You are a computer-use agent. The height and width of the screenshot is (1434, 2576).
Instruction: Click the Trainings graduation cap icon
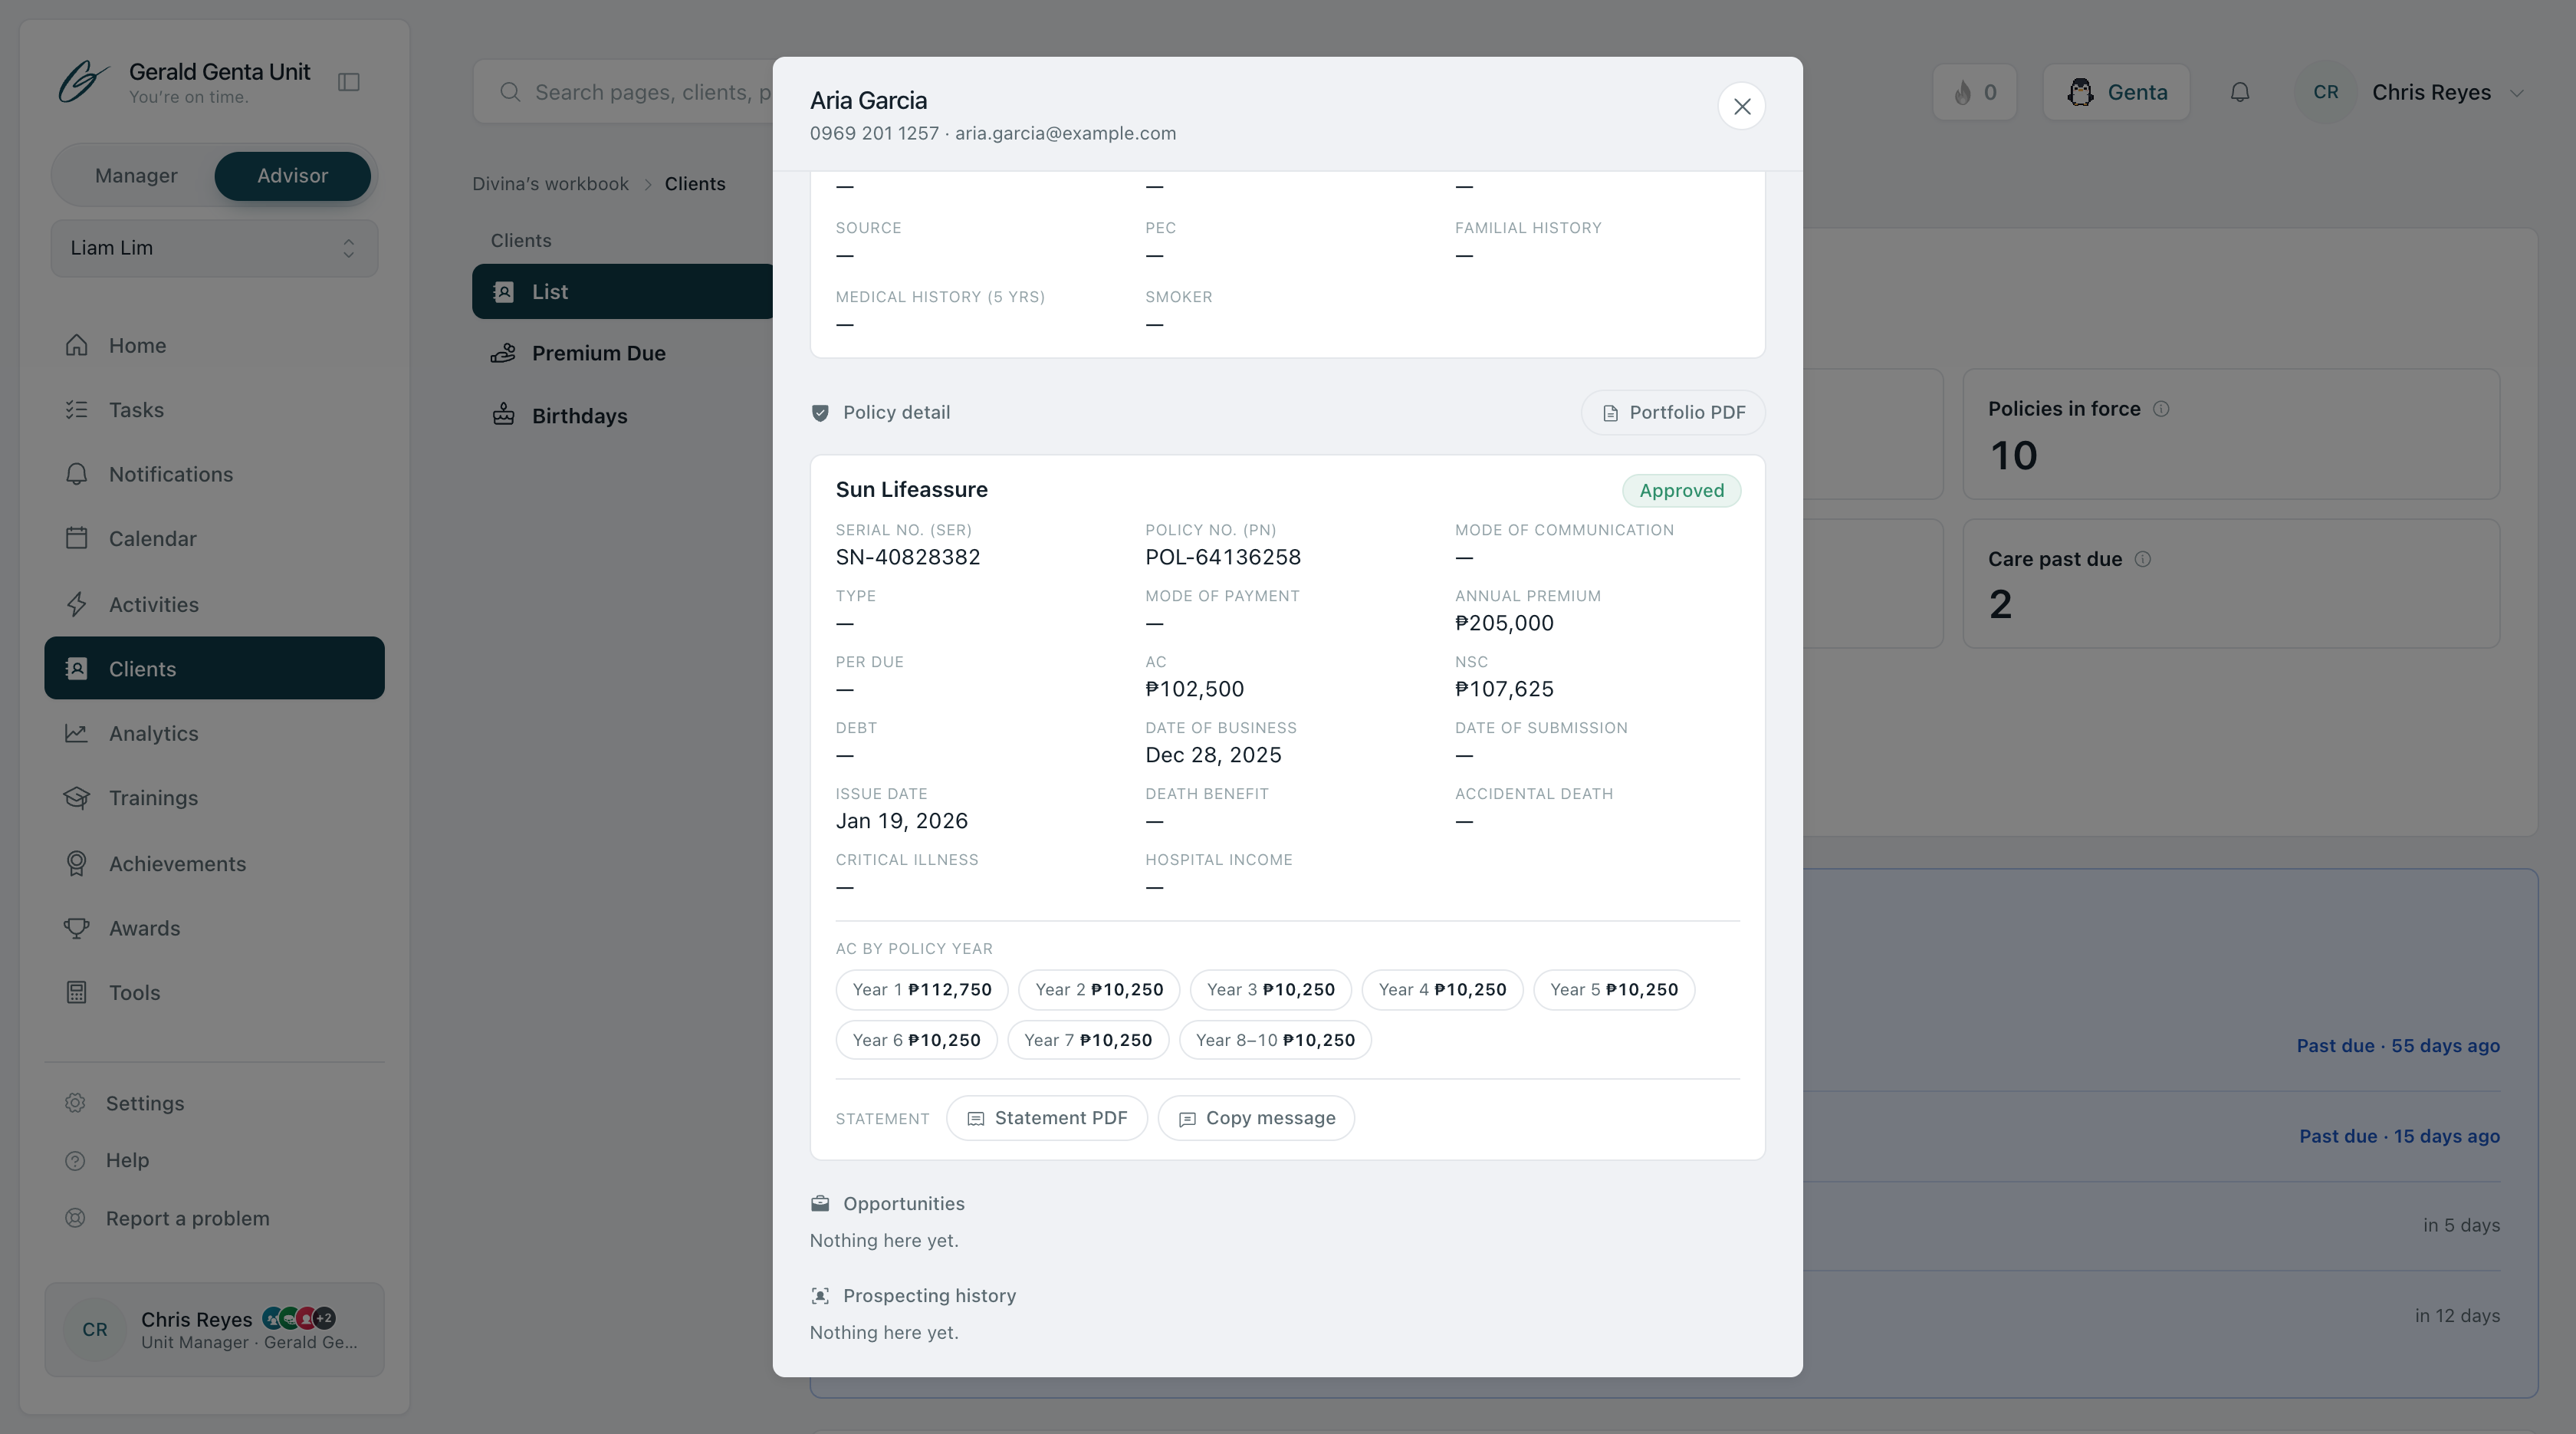(76, 798)
